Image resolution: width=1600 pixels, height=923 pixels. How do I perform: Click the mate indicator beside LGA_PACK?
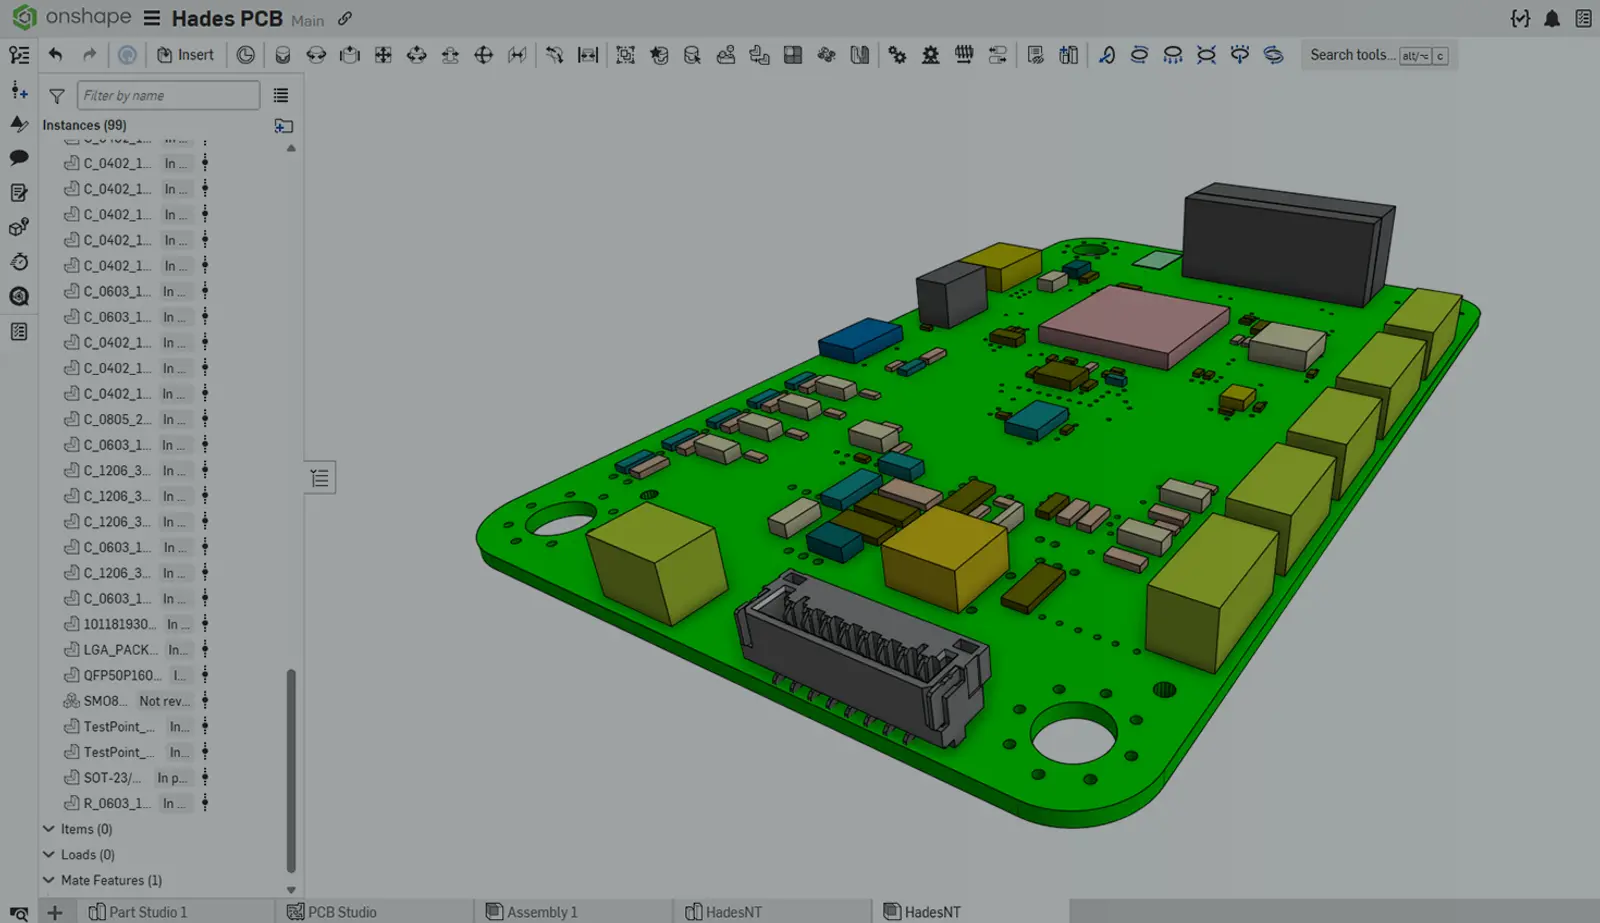coord(205,650)
